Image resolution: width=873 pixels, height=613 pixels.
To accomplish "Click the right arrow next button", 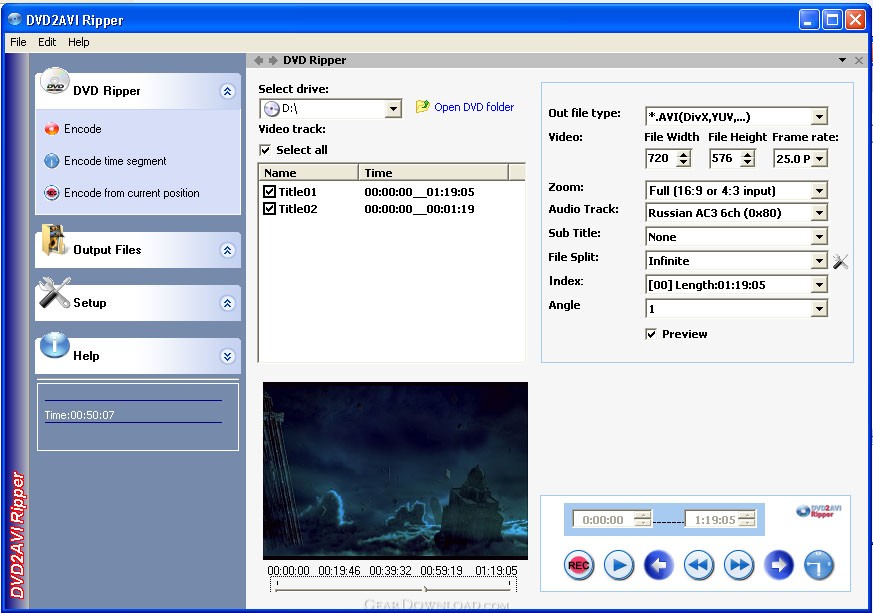I will (x=779, y=565).
